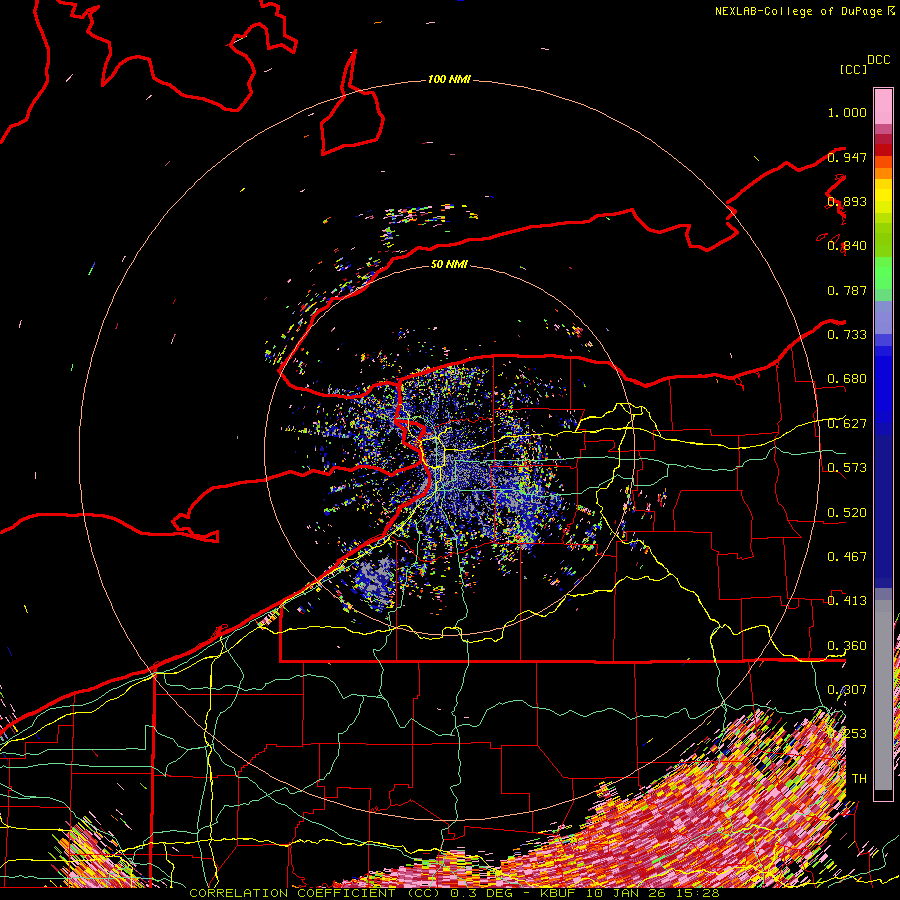Select the 0.467 legend value

coord(847,557)
